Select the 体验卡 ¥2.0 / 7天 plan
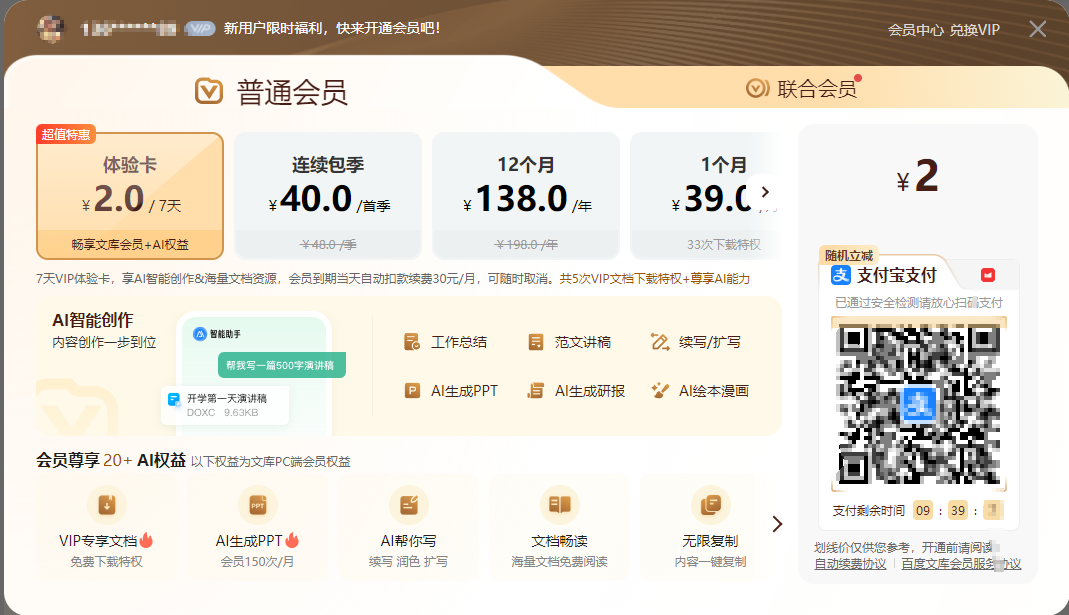The image size is (1069, 615). [x=130, y=196]
